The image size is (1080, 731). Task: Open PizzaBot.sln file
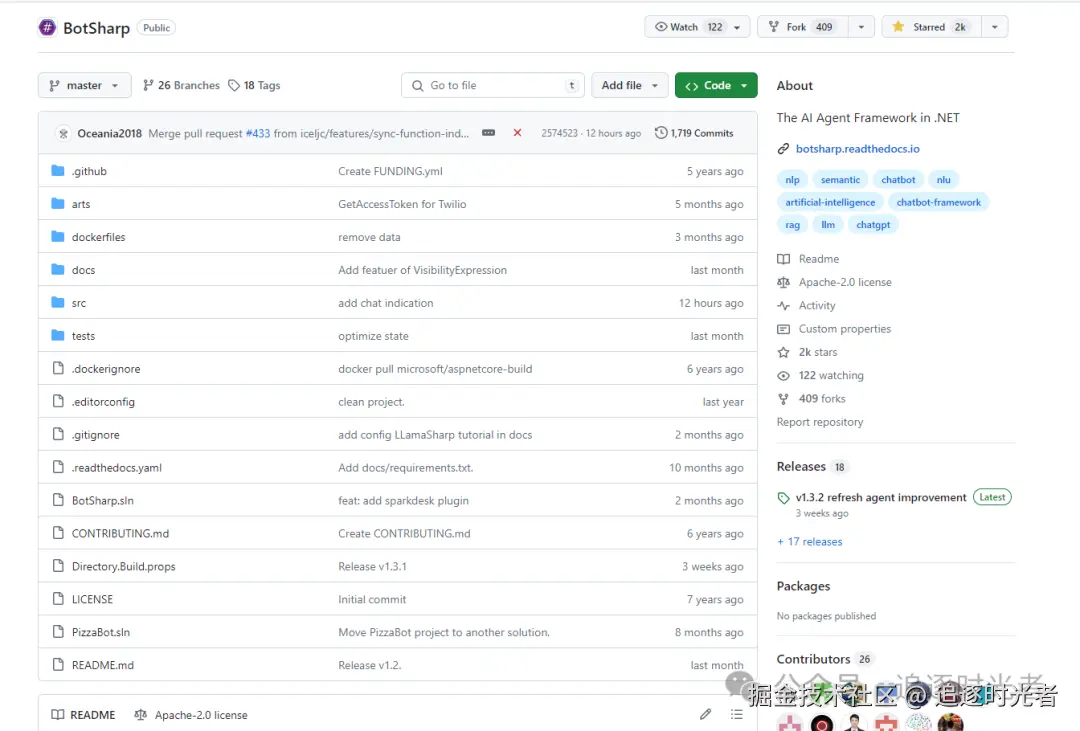click(x=101, y=632)
